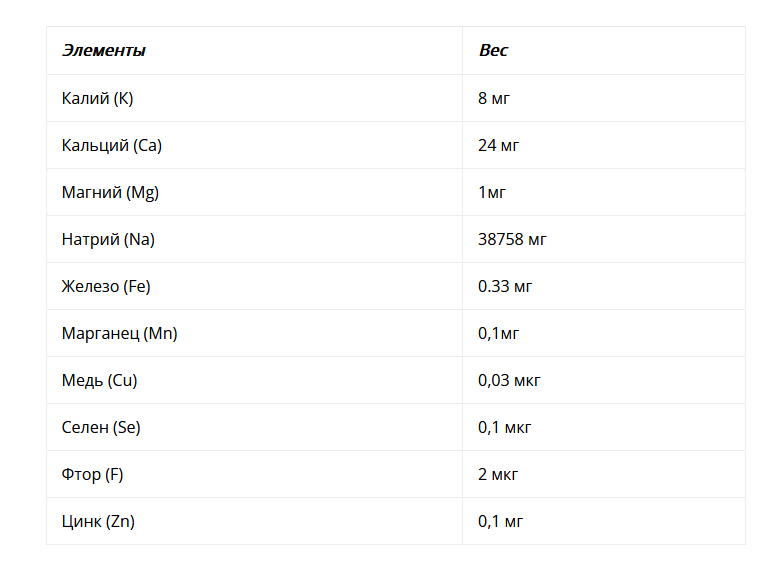776x563 pixels.
Task: Click the 24 мг value
Action: 498,145
